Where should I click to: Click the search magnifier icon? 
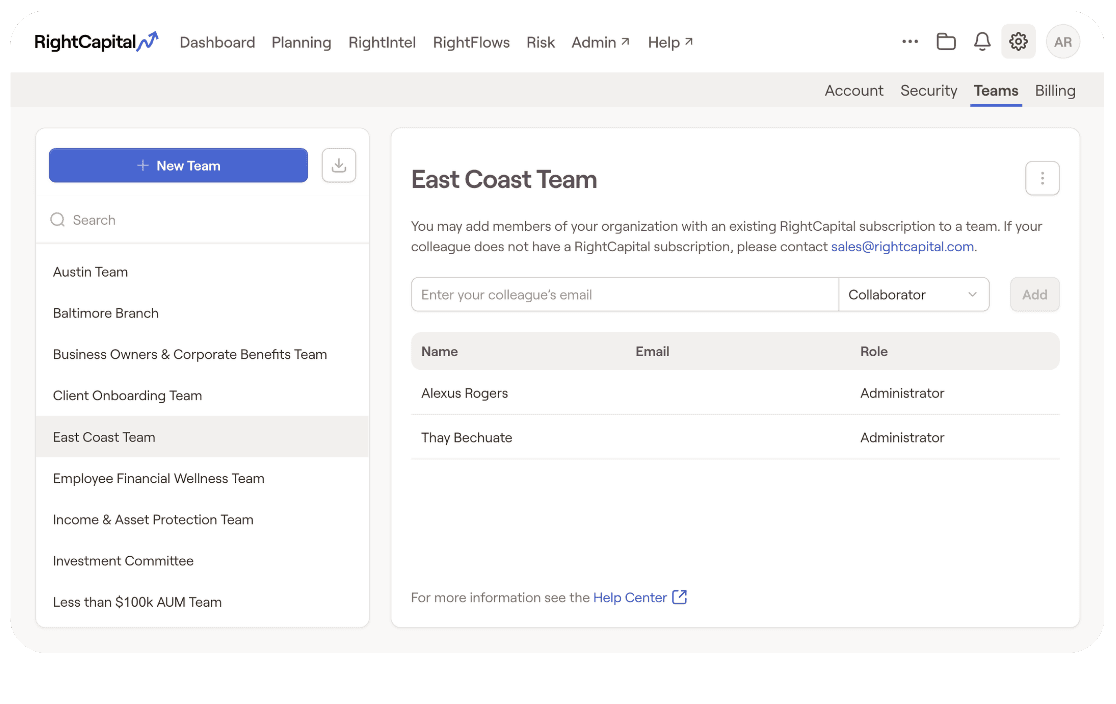tap(58, 220)
